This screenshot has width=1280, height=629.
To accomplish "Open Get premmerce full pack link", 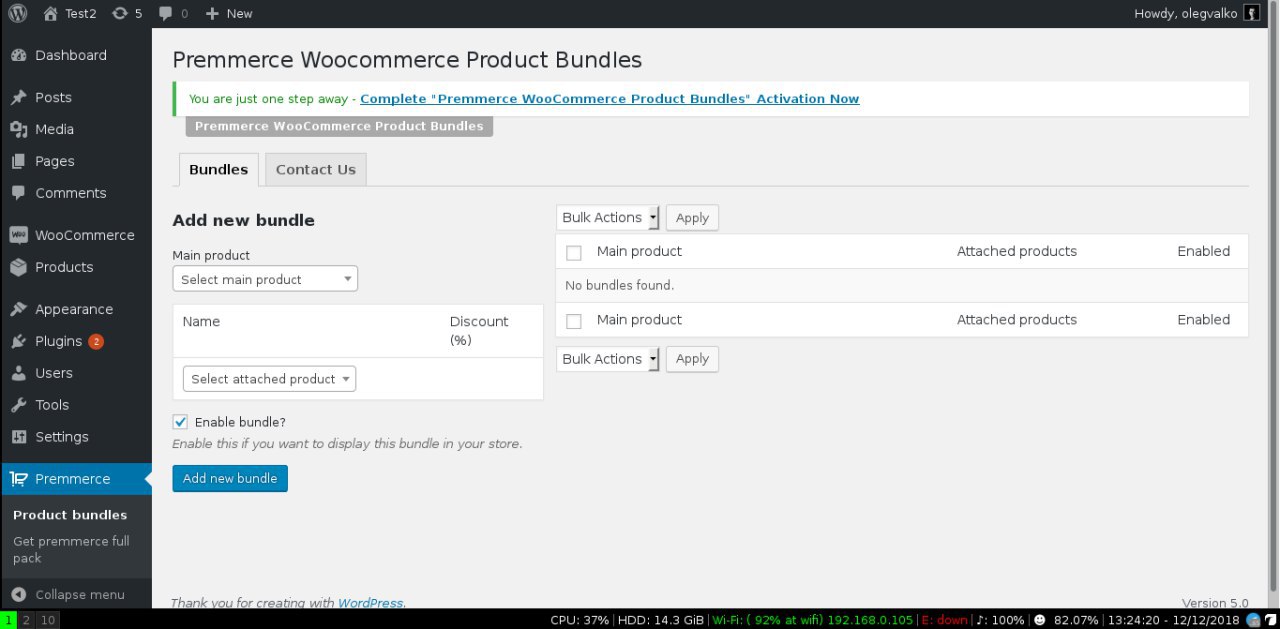I will point(71,550).
